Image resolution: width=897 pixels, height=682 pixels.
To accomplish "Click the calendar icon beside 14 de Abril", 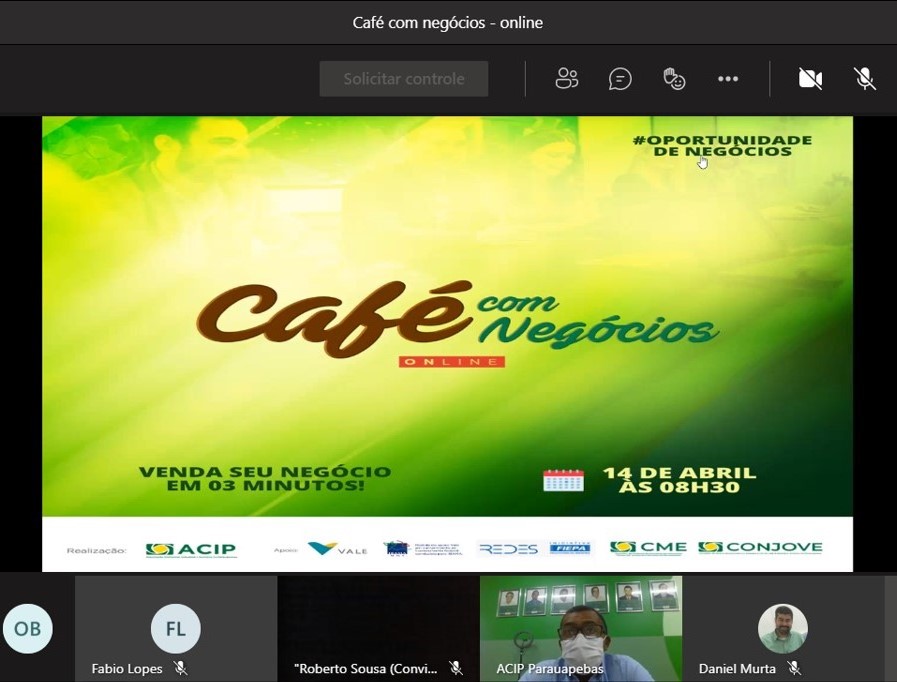I will tap(563, 479).
